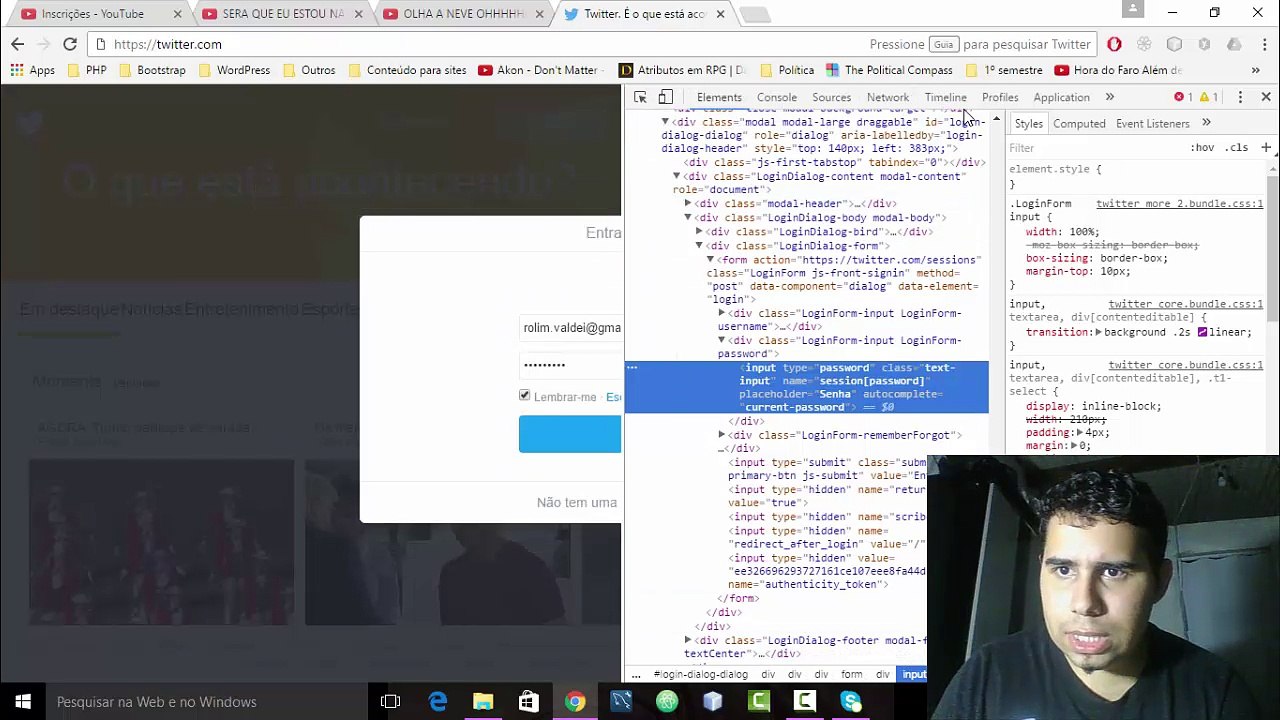Expand the LoginDialog-bird div node
1280x720 pixels.
tap(699, 231)
